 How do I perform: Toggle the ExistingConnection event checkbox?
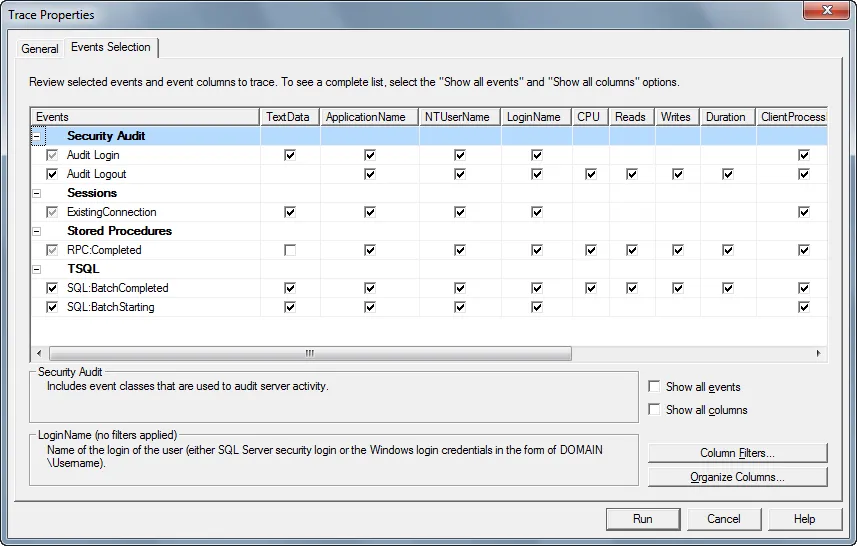(x=52, y=212)
